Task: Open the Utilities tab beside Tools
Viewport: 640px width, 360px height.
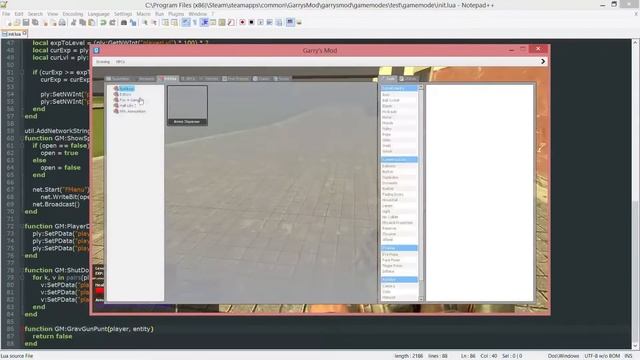Action: (x=409, y=79)
